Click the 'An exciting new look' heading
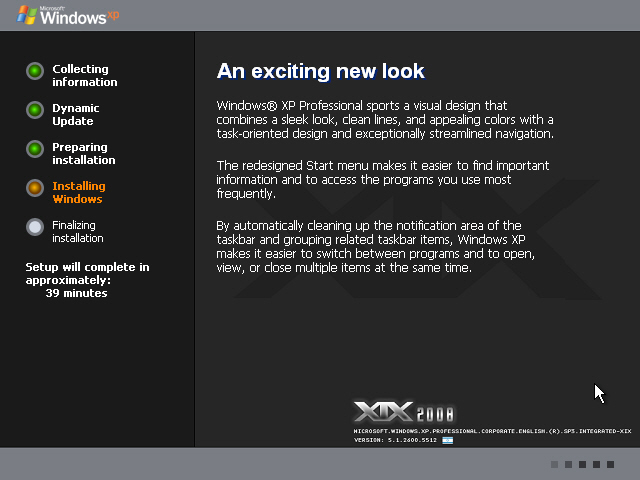 (321, 71)
